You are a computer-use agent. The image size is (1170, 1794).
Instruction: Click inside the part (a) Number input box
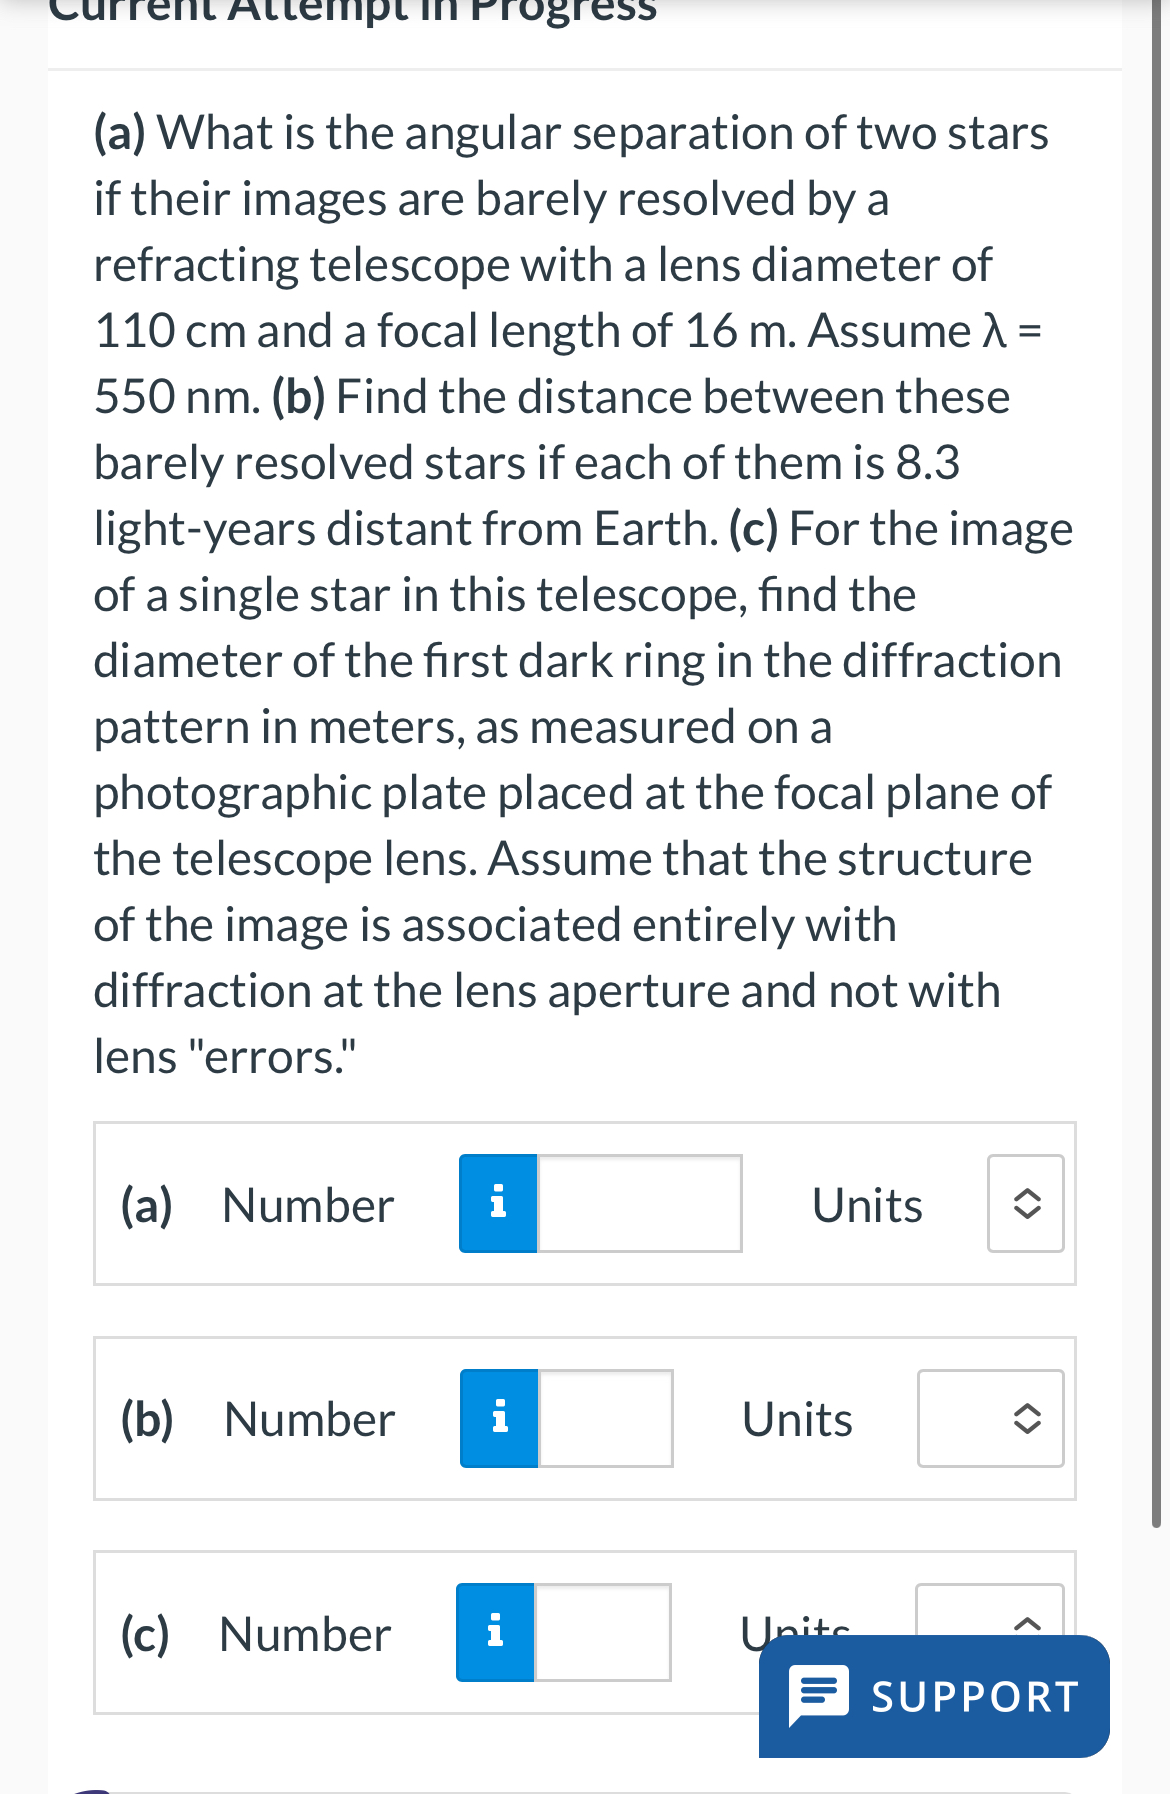(x=640, y=1203)
